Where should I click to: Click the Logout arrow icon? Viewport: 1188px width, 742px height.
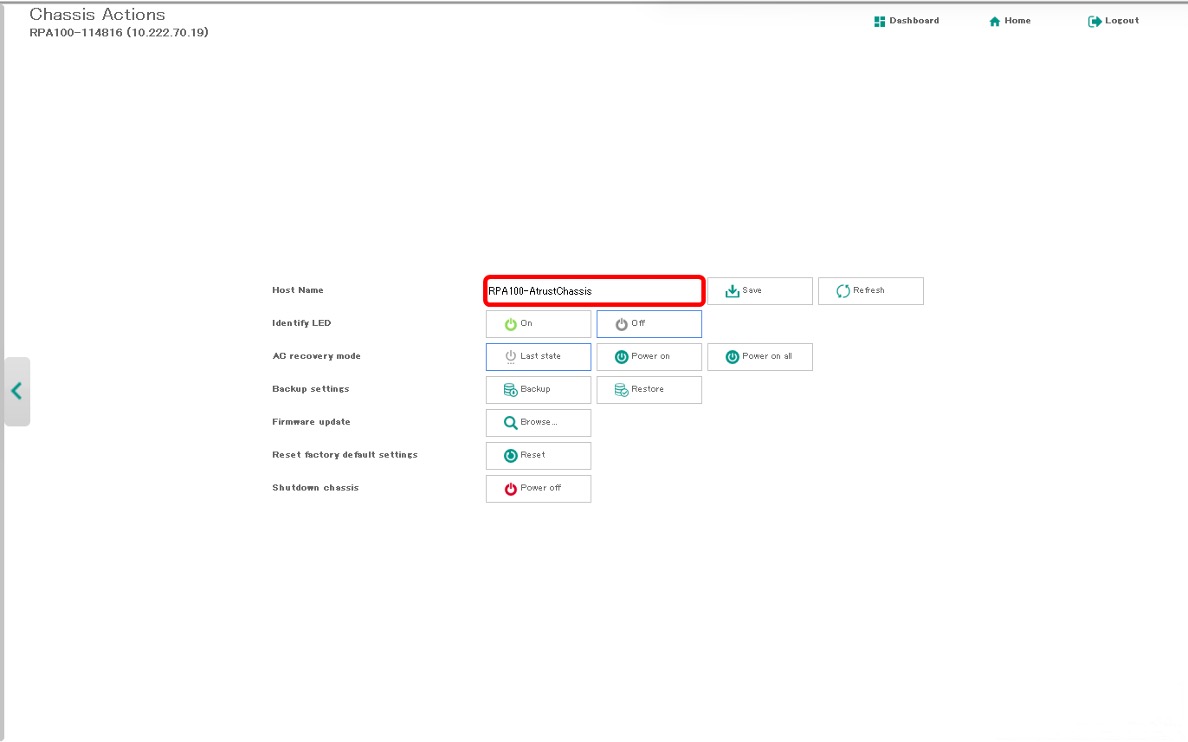pos(1094,21)
